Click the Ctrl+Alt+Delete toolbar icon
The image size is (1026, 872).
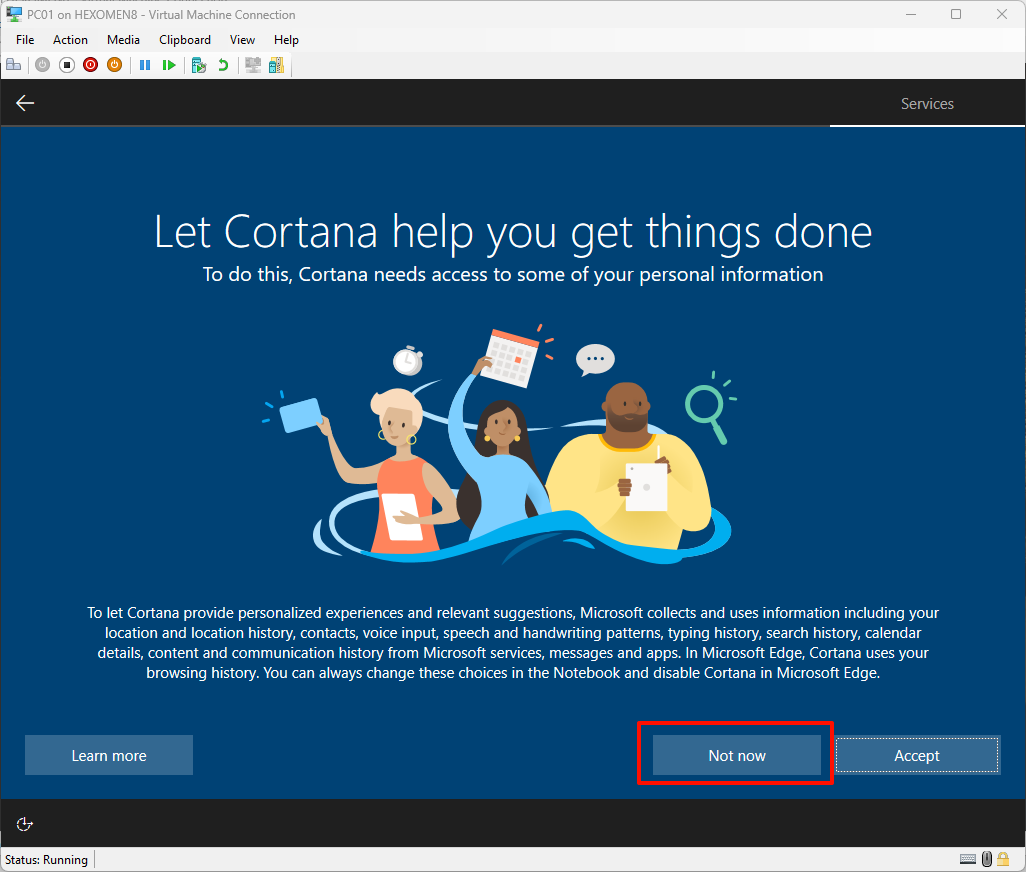[x=14, y=65]
